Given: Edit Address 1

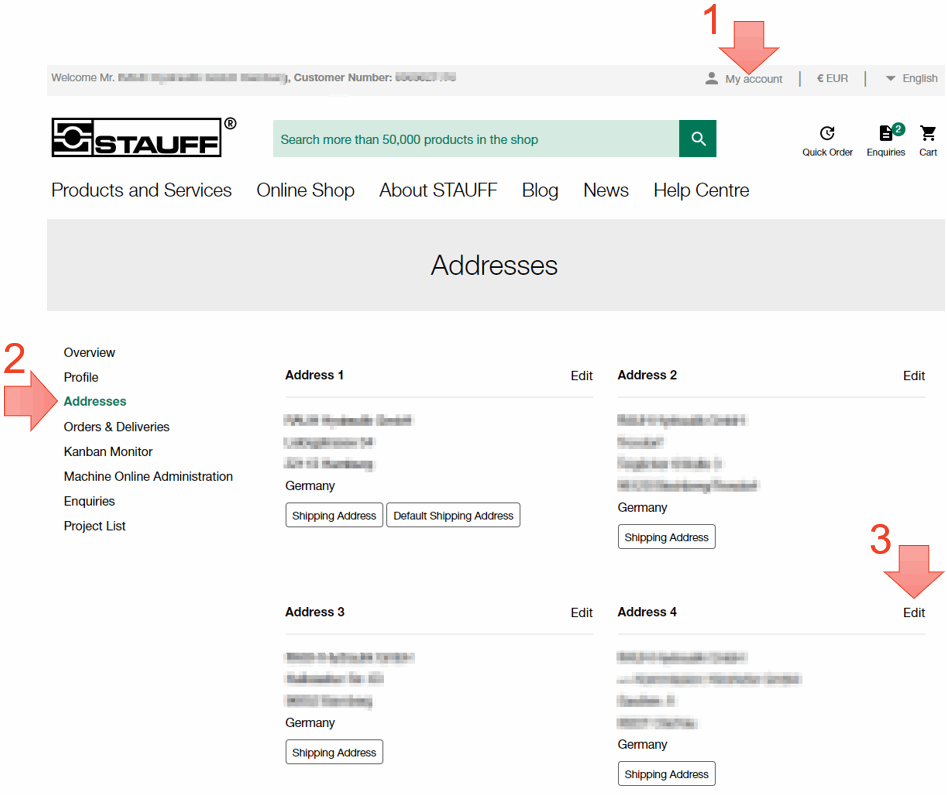Looking at the screenshot, I should click(582, 376).
